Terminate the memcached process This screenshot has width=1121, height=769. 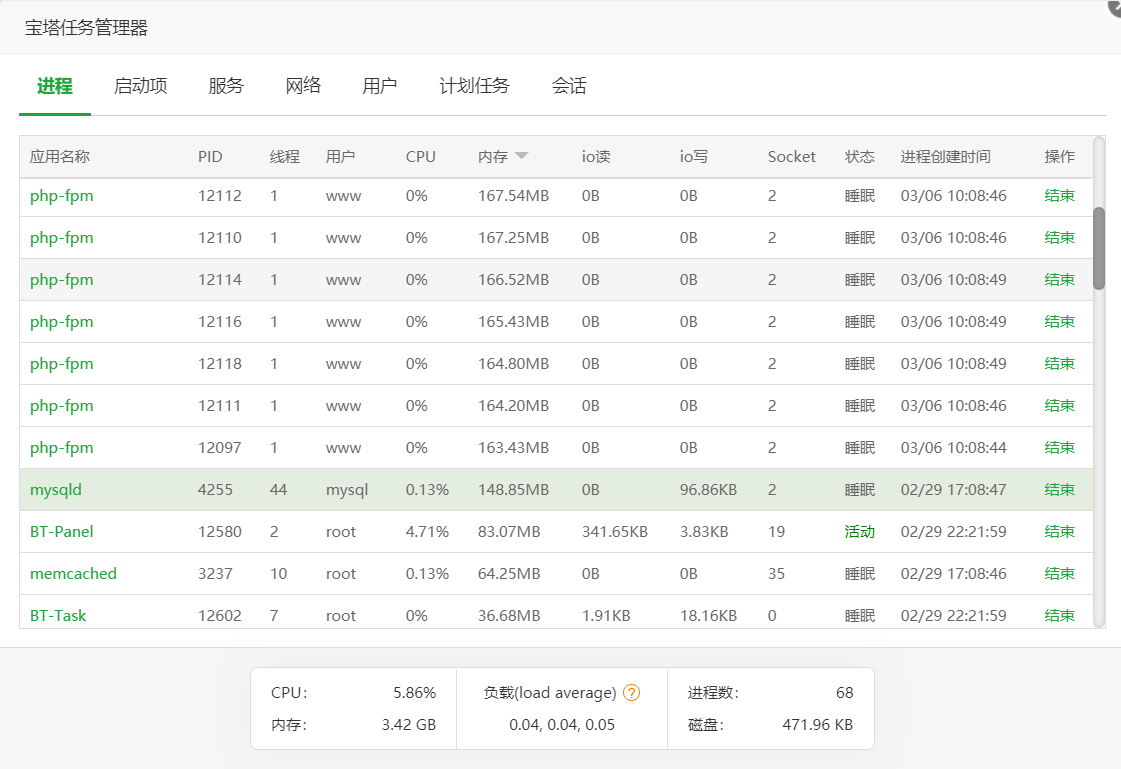pyautogui.click(x=1059, y=574)
